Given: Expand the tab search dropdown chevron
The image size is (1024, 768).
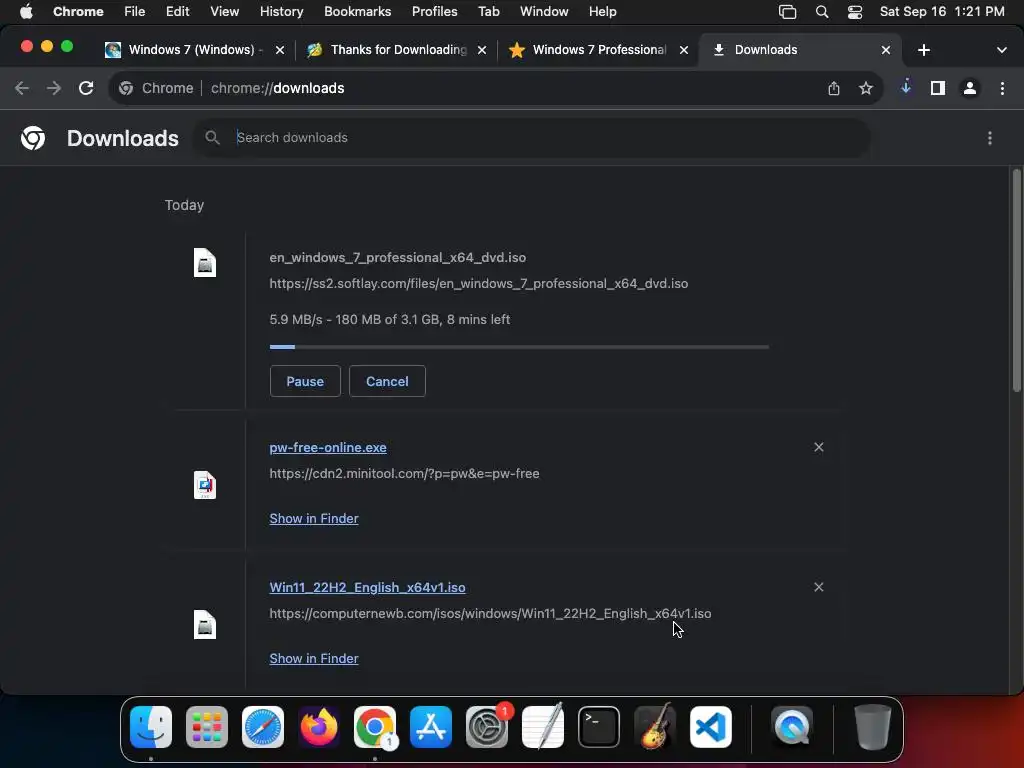Looking at the screenshot, I should [x=1001, y=50].
